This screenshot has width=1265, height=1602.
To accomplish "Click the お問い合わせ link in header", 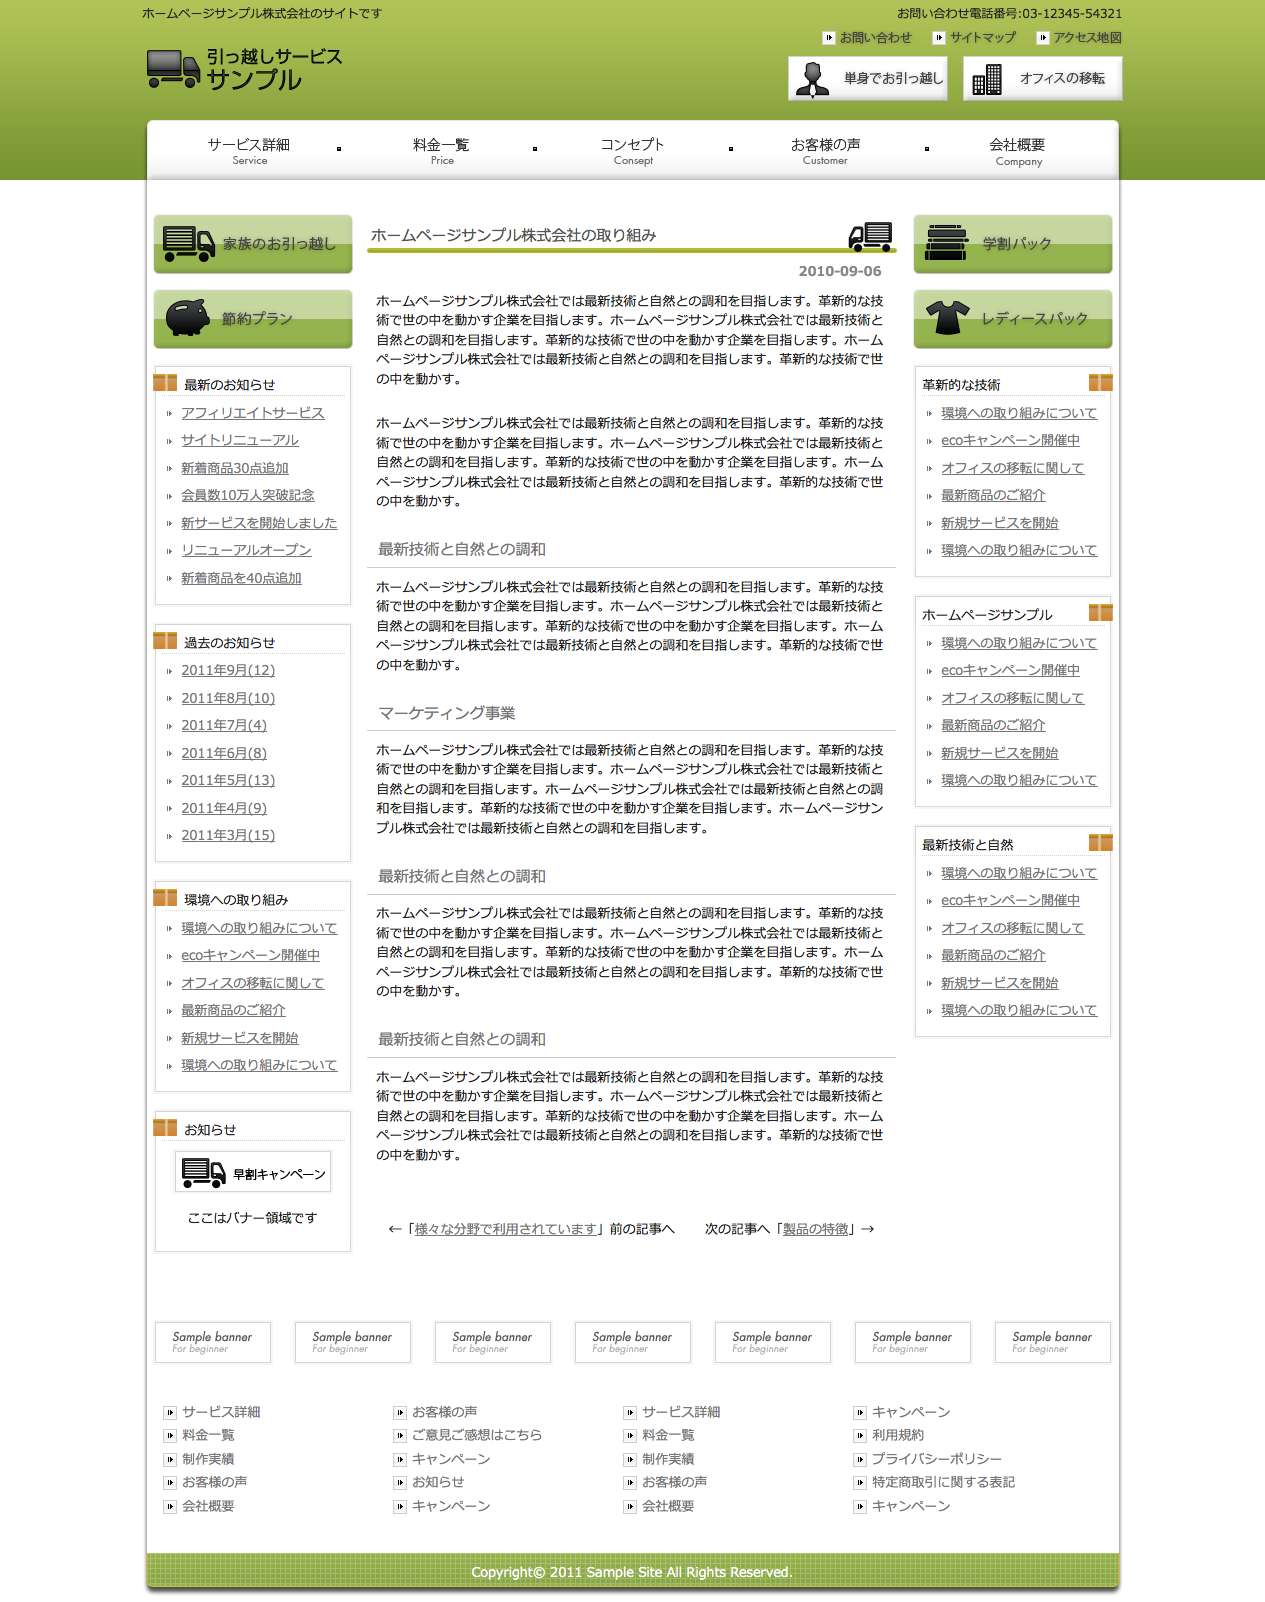I will [875, 38].
